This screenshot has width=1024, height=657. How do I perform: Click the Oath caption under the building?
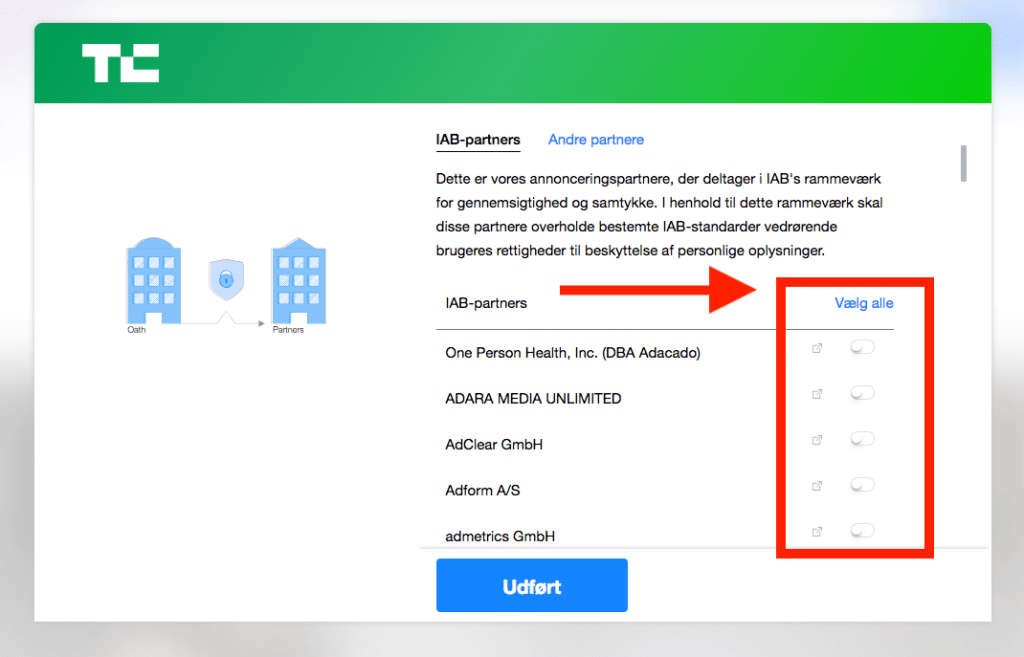136,330
